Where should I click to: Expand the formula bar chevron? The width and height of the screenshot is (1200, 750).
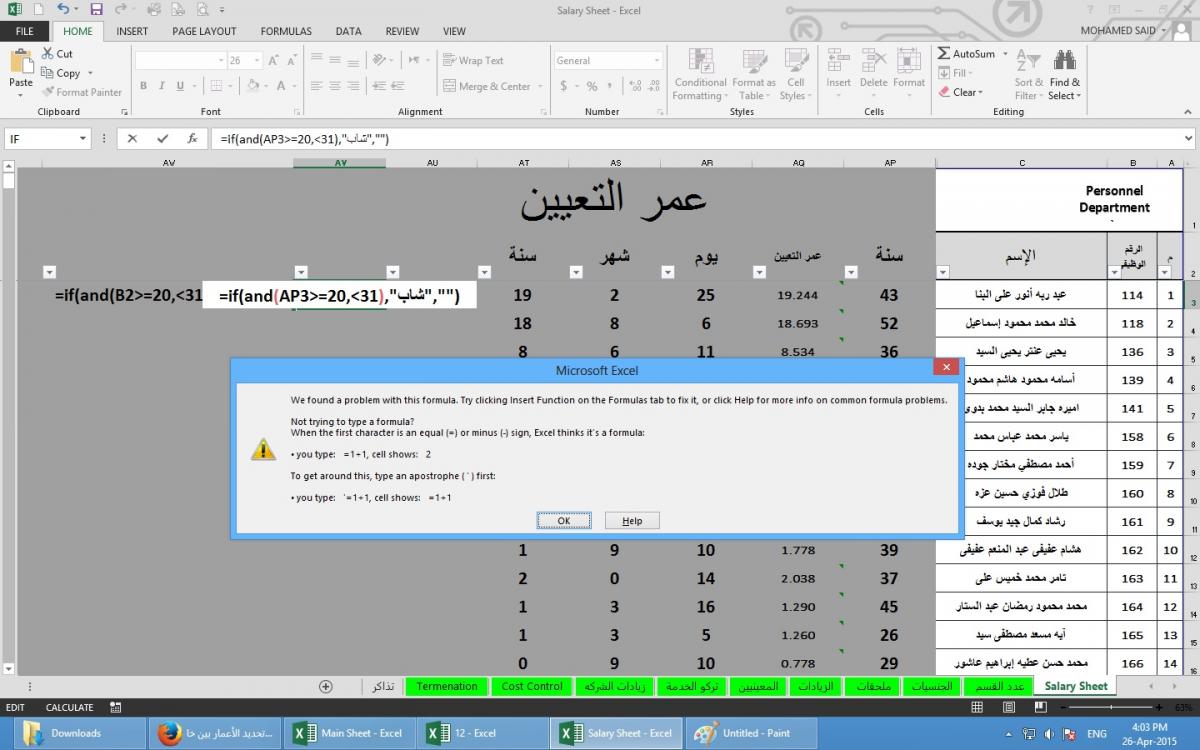1189,139
